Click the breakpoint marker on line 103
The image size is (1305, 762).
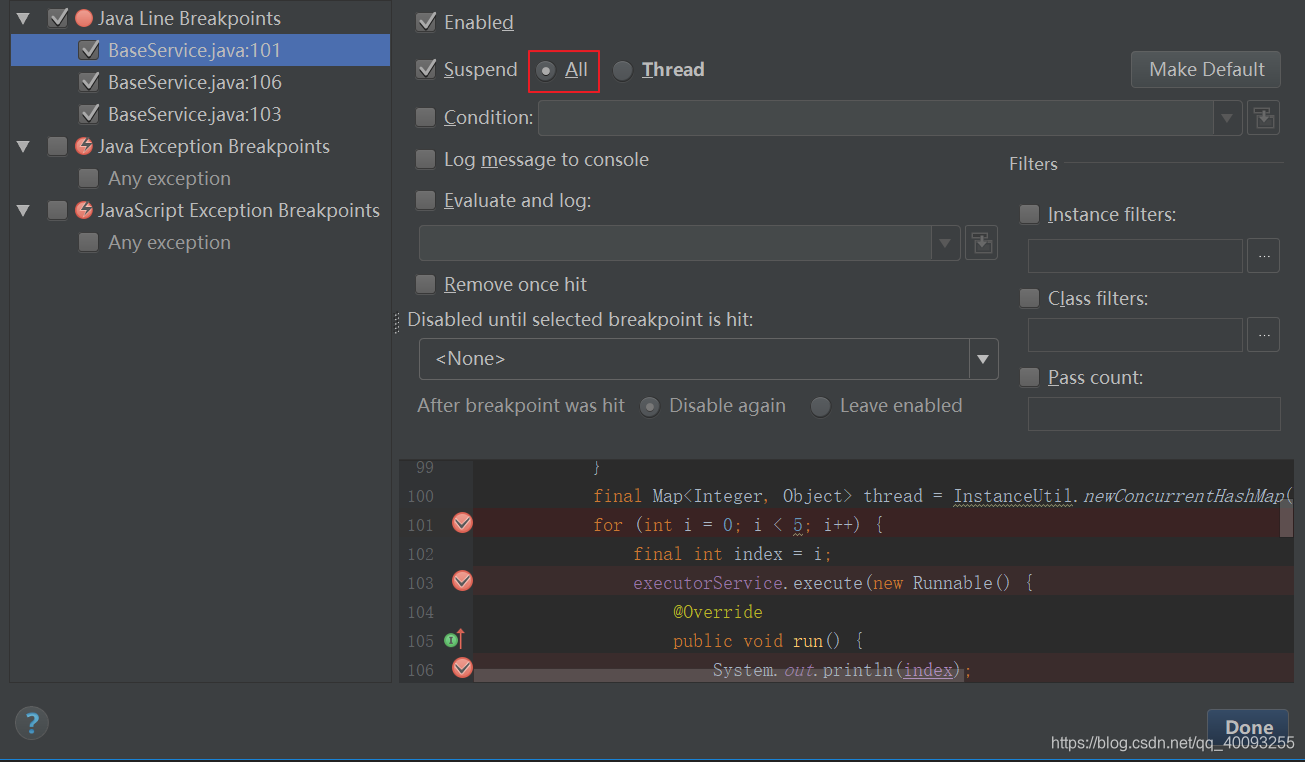click(462, 581)
